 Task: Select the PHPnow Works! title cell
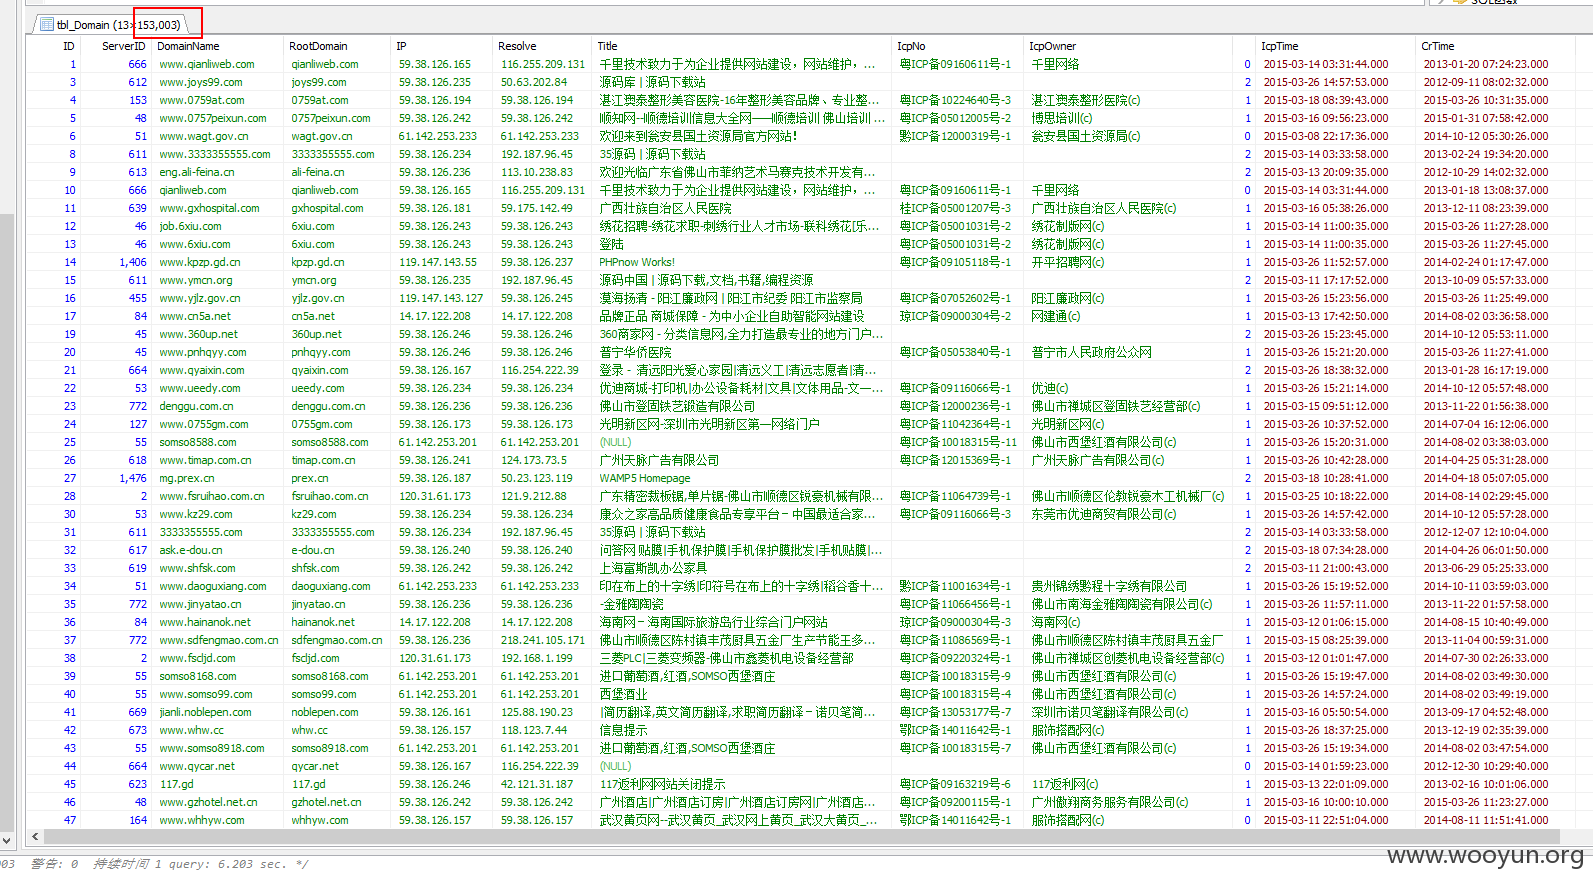(x=637, y=262)
